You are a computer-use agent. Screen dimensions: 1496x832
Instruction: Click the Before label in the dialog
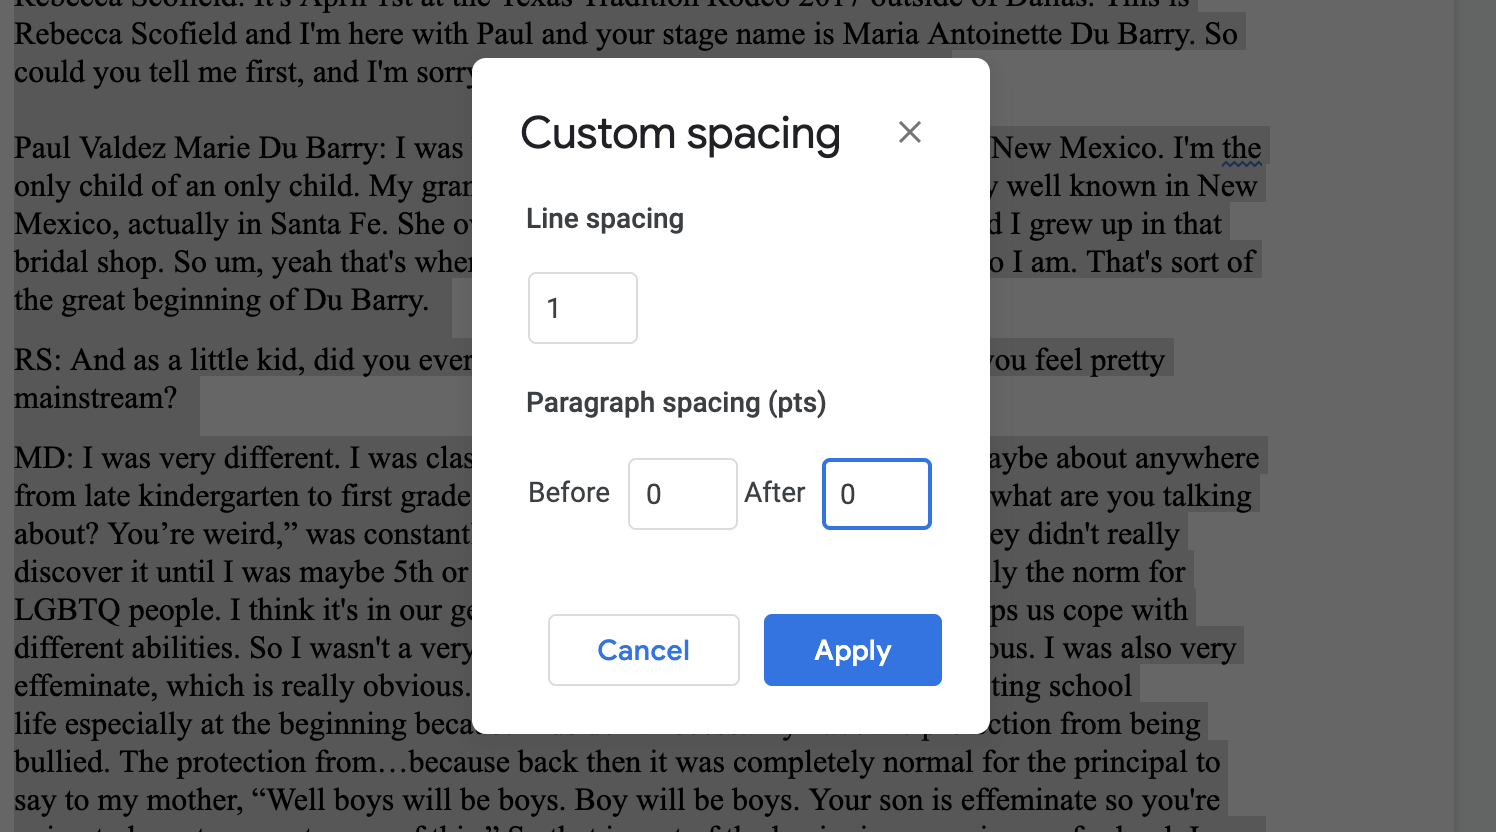[568, 493]
